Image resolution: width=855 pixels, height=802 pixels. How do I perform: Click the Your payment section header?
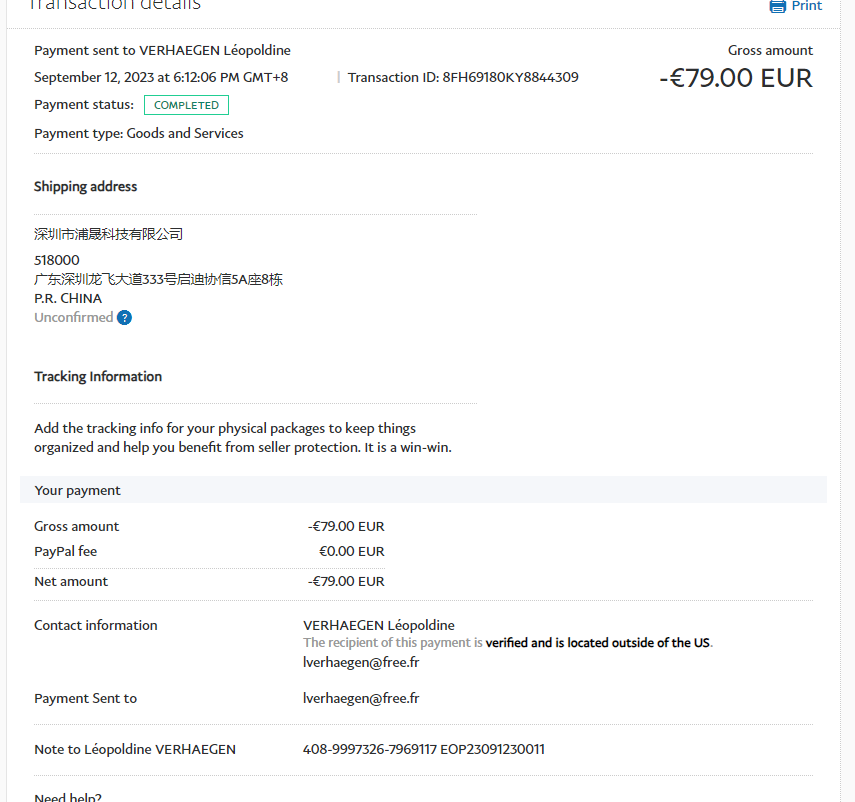point(78,490)
